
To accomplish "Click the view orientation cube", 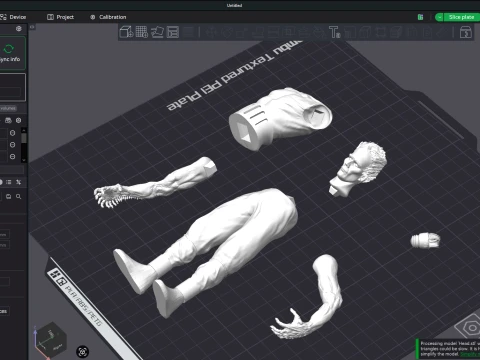I will pyautogui.click(x=50, y=340).
